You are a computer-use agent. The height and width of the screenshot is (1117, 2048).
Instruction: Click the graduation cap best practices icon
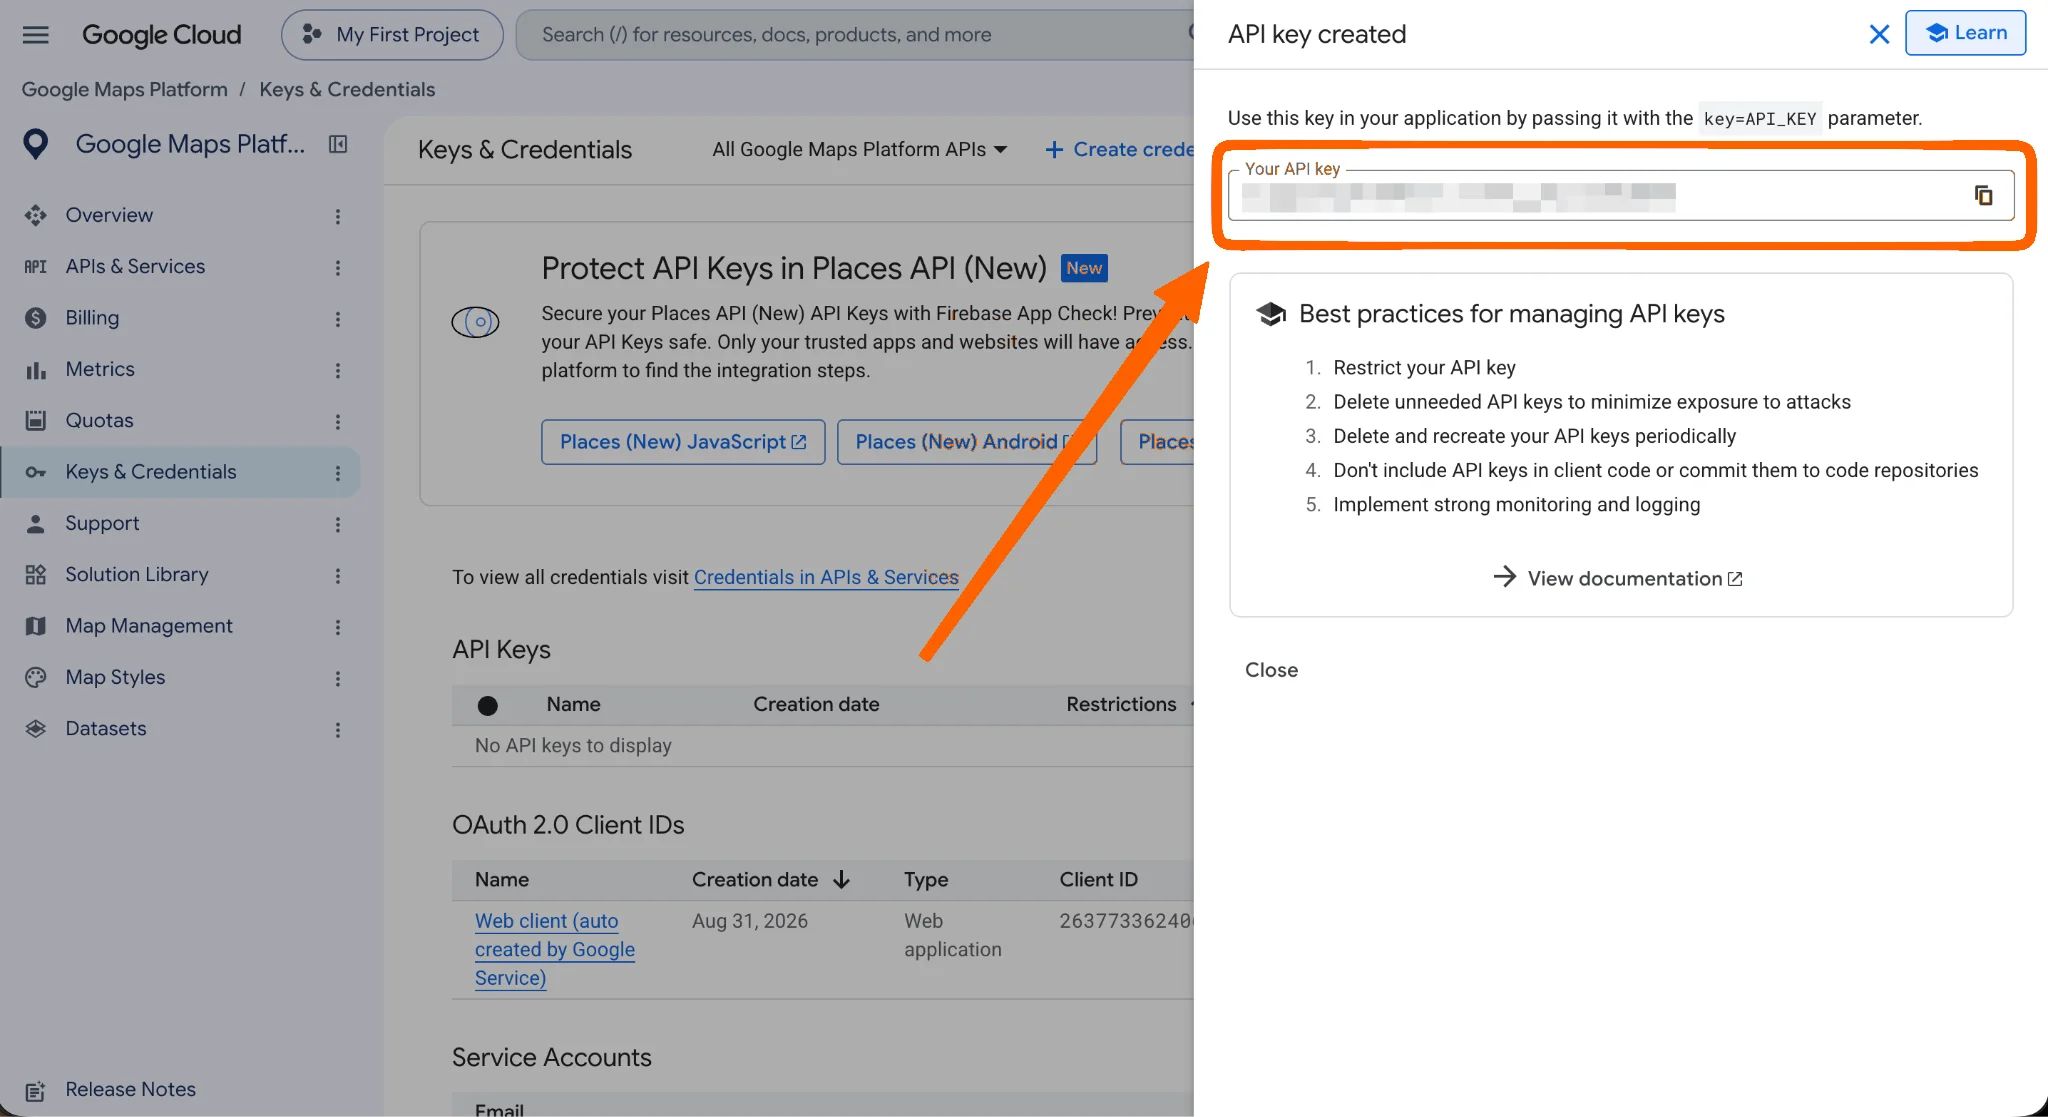pyautogui.click(x=1271, y=314)
